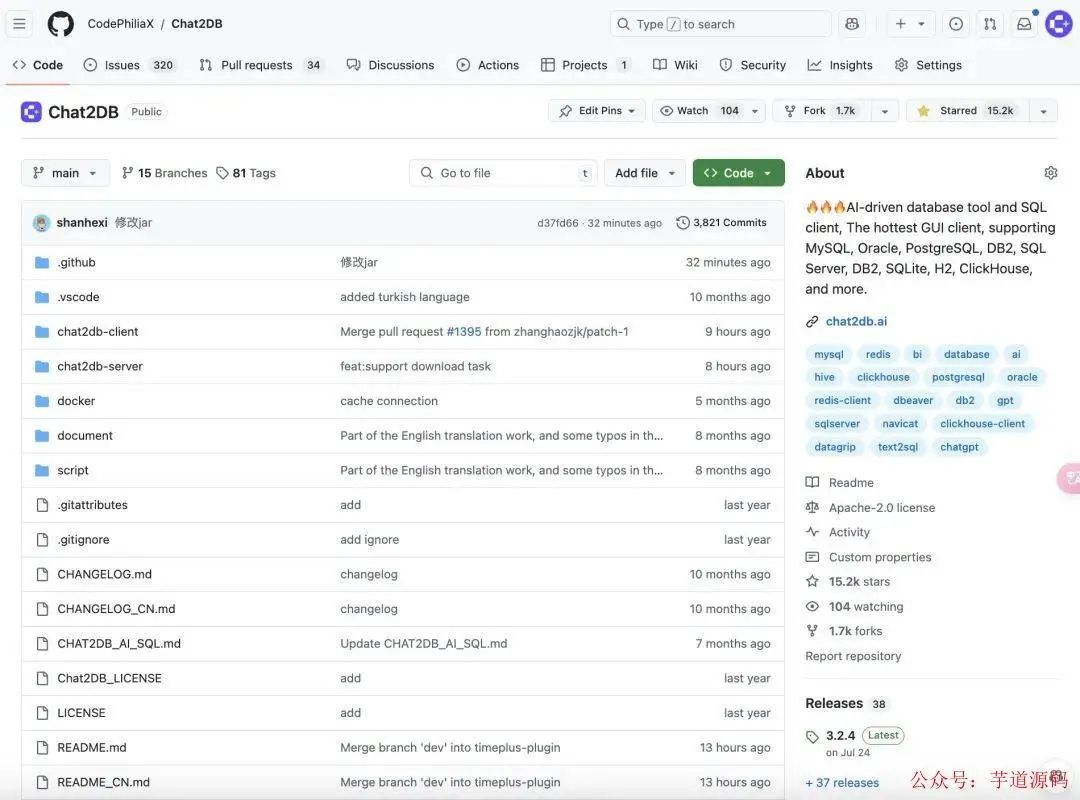Click the GitHub Octocat logo
Viewport: 1080px width, 800px height.
(x=61, y=24)
